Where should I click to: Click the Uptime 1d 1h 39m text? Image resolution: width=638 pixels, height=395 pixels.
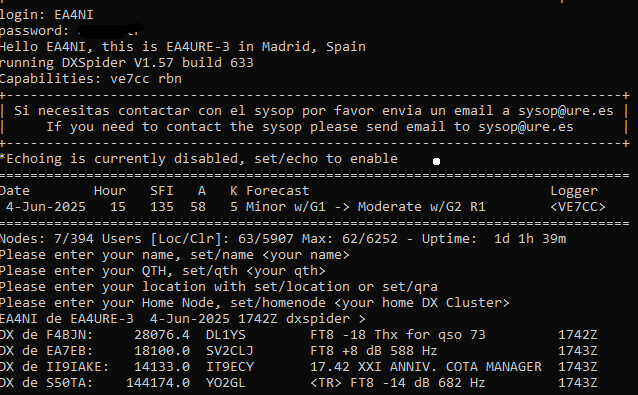tap(494, 238)
